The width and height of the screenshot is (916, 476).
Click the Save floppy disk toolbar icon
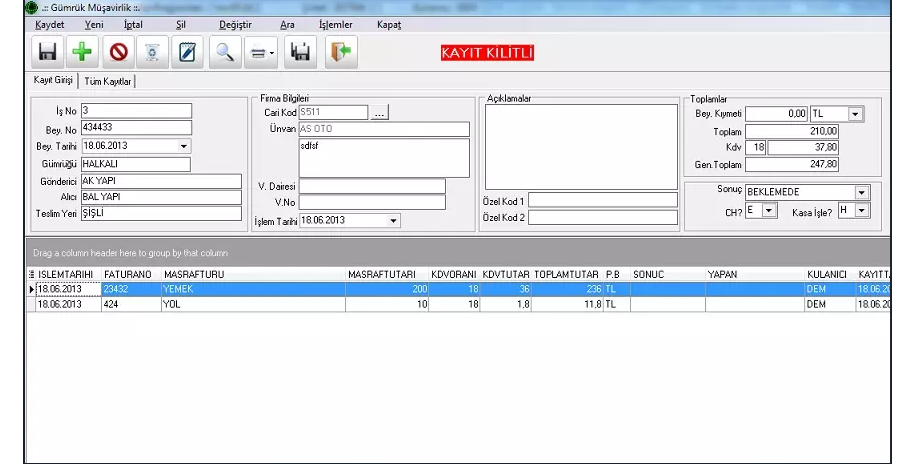pos(47,53)
